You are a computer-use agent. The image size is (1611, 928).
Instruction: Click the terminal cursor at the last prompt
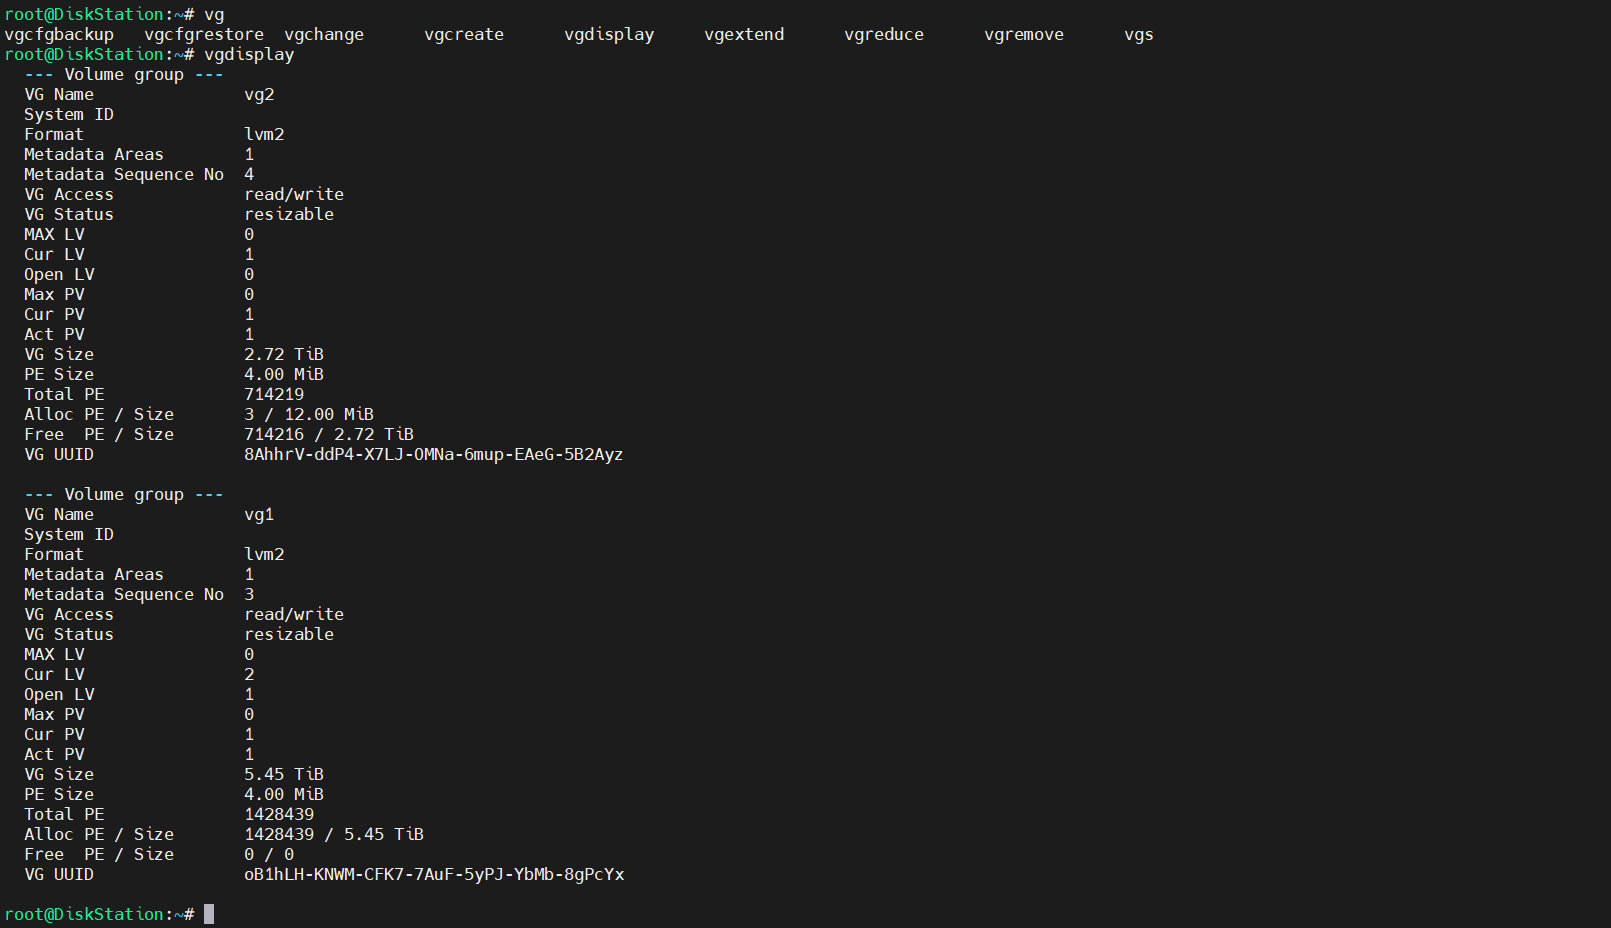point(209,914)
